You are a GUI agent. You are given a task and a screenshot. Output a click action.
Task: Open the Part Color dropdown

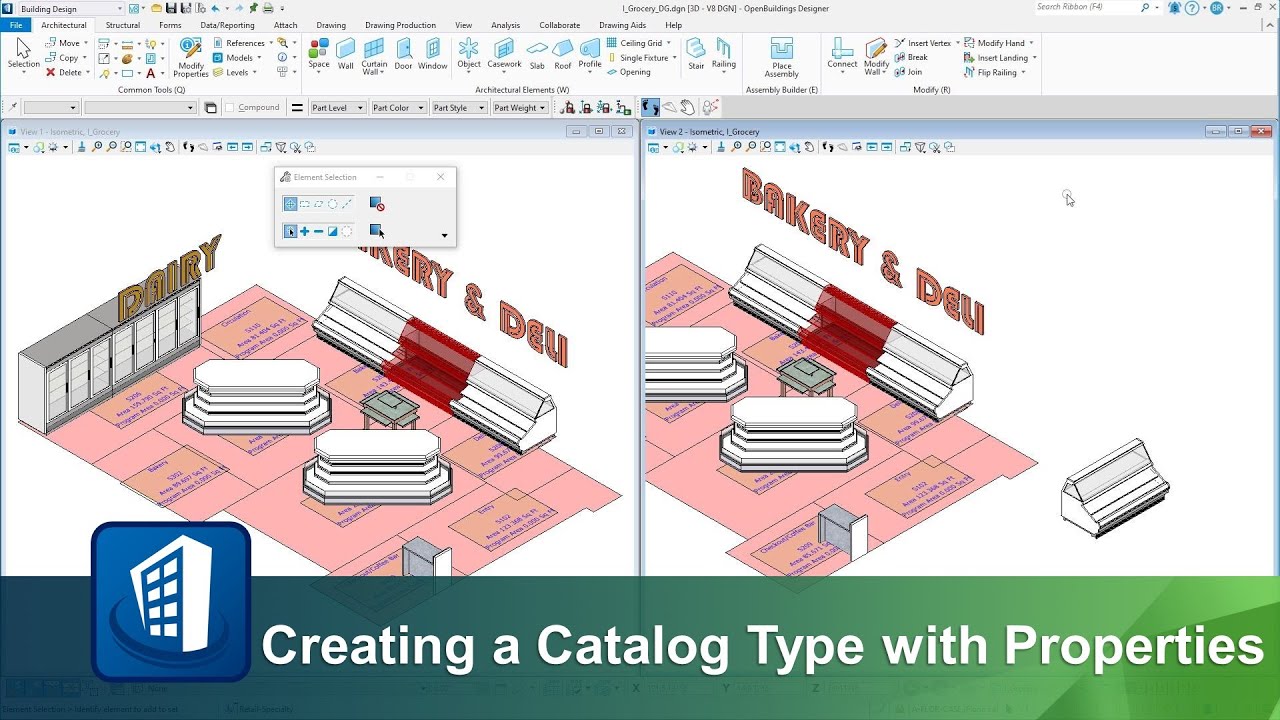[x=398, y=108]
